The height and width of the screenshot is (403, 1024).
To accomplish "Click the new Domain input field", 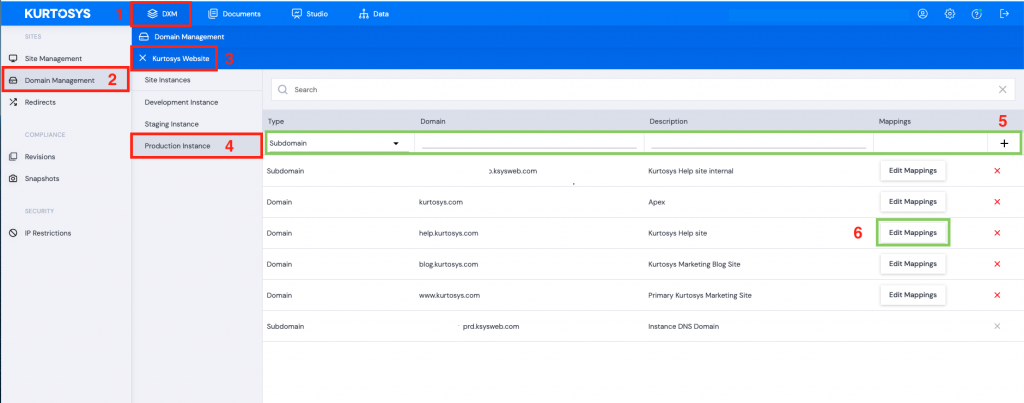I will coord(529,142).
